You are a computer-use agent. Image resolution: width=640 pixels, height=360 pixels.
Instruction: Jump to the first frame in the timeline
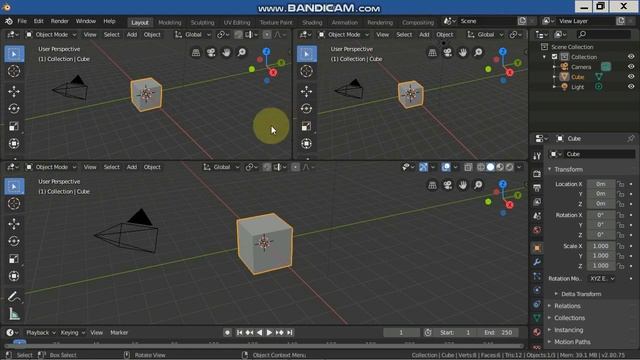coord(240,333)
